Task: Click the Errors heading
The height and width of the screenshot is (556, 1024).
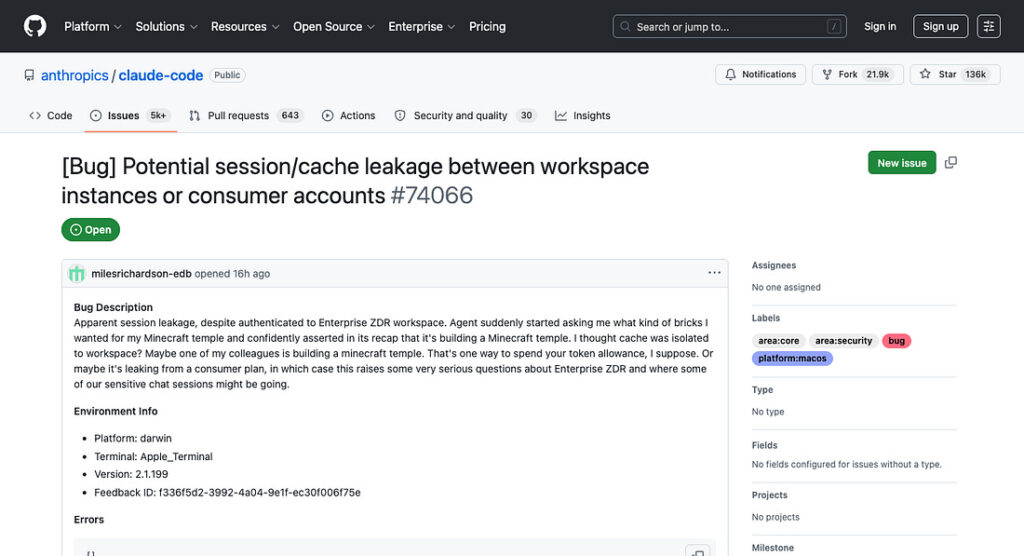Action: point(89,520)
